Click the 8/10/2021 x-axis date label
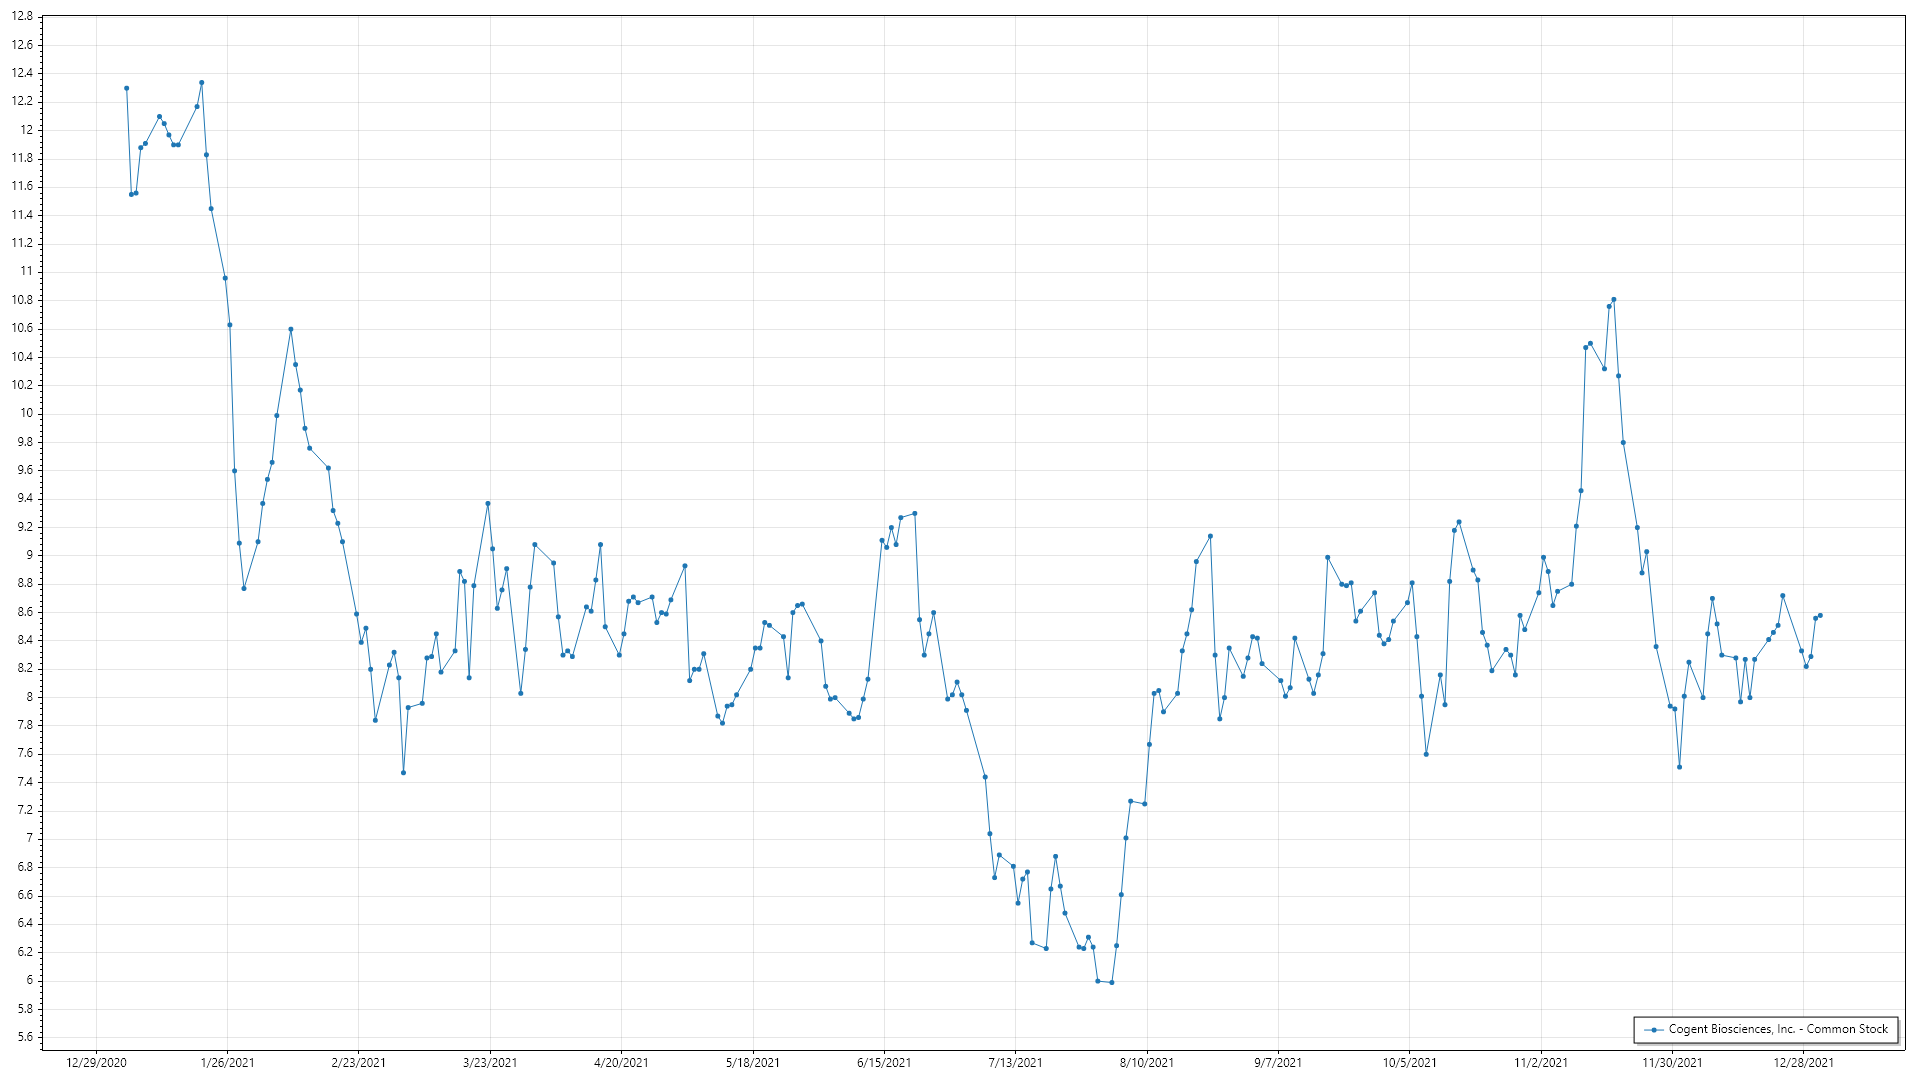The image size is (1920, 1080). click(x=1147, y=1062)
